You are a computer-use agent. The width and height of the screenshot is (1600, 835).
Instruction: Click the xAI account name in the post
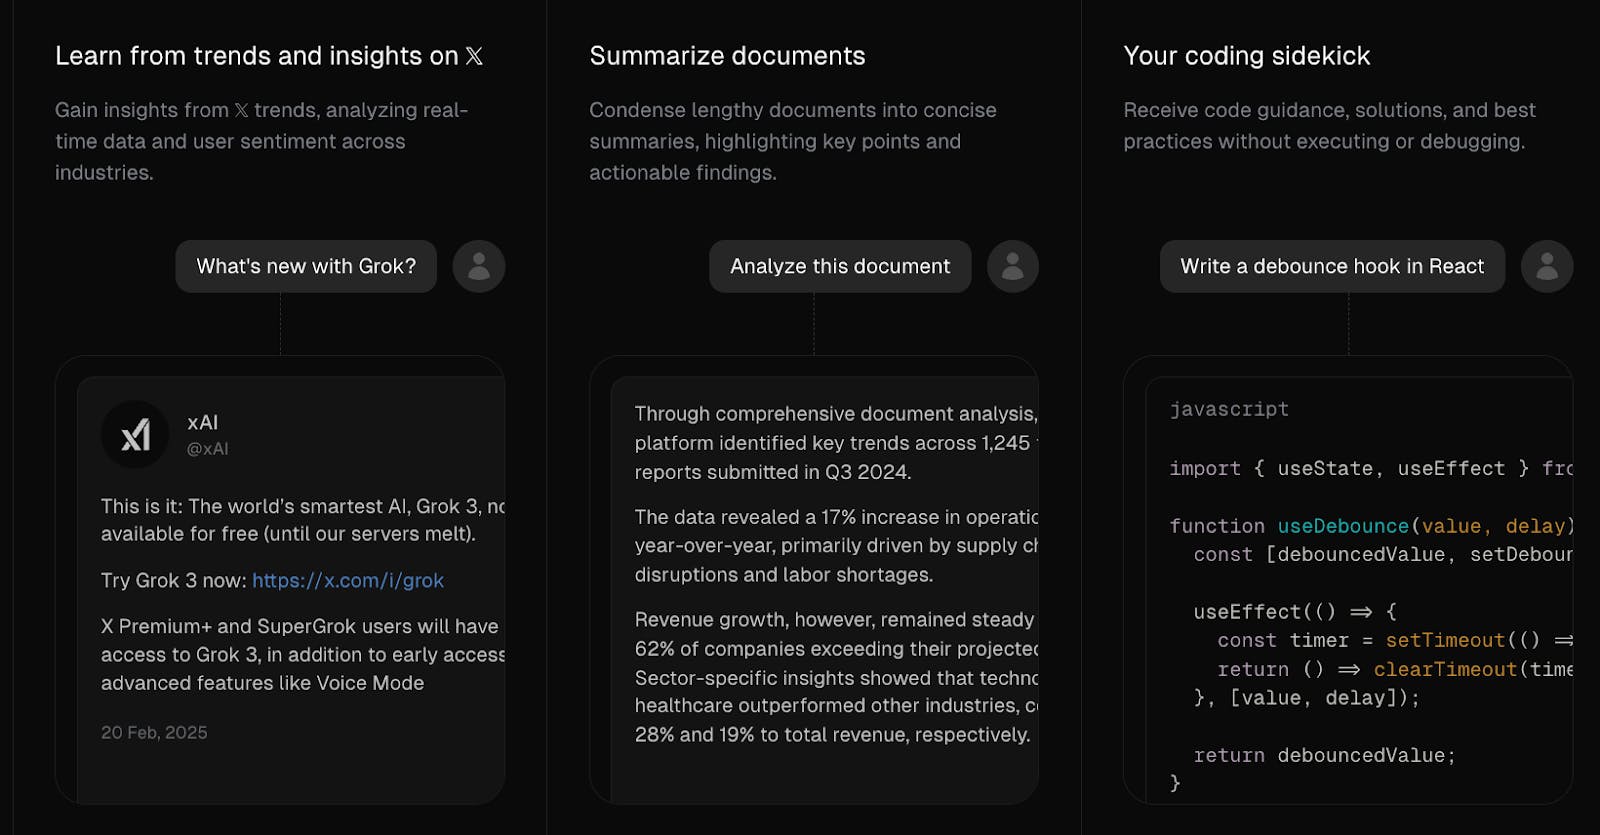[x=202, y=422]
